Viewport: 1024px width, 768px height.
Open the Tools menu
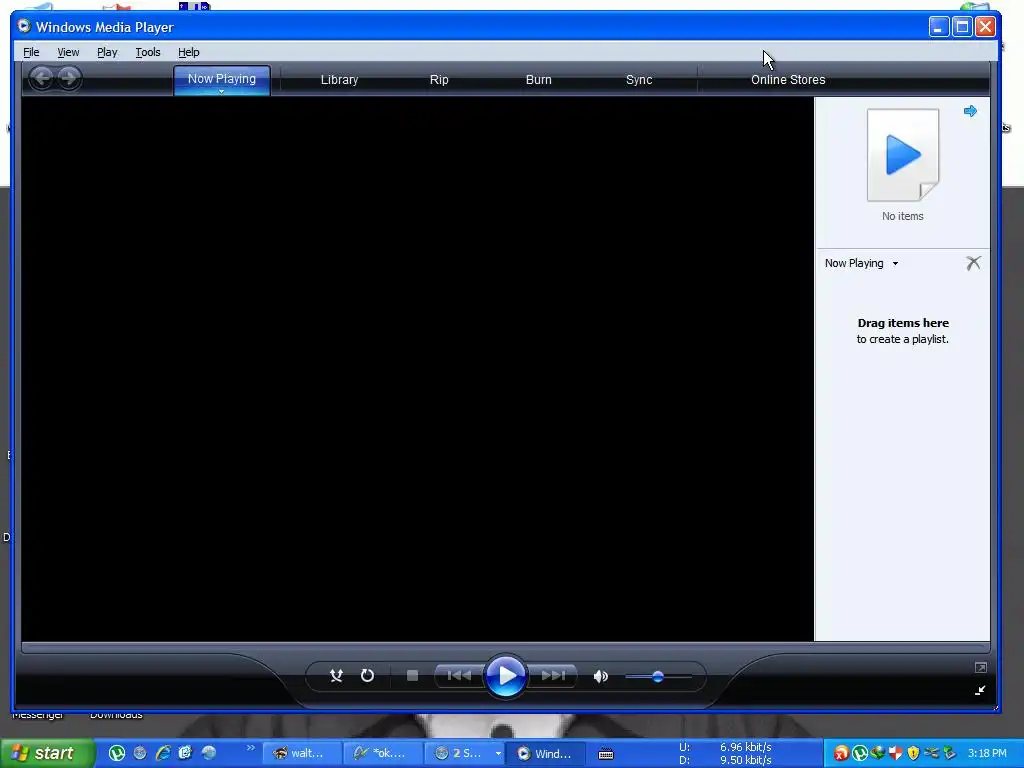click(x=148, y=52)
